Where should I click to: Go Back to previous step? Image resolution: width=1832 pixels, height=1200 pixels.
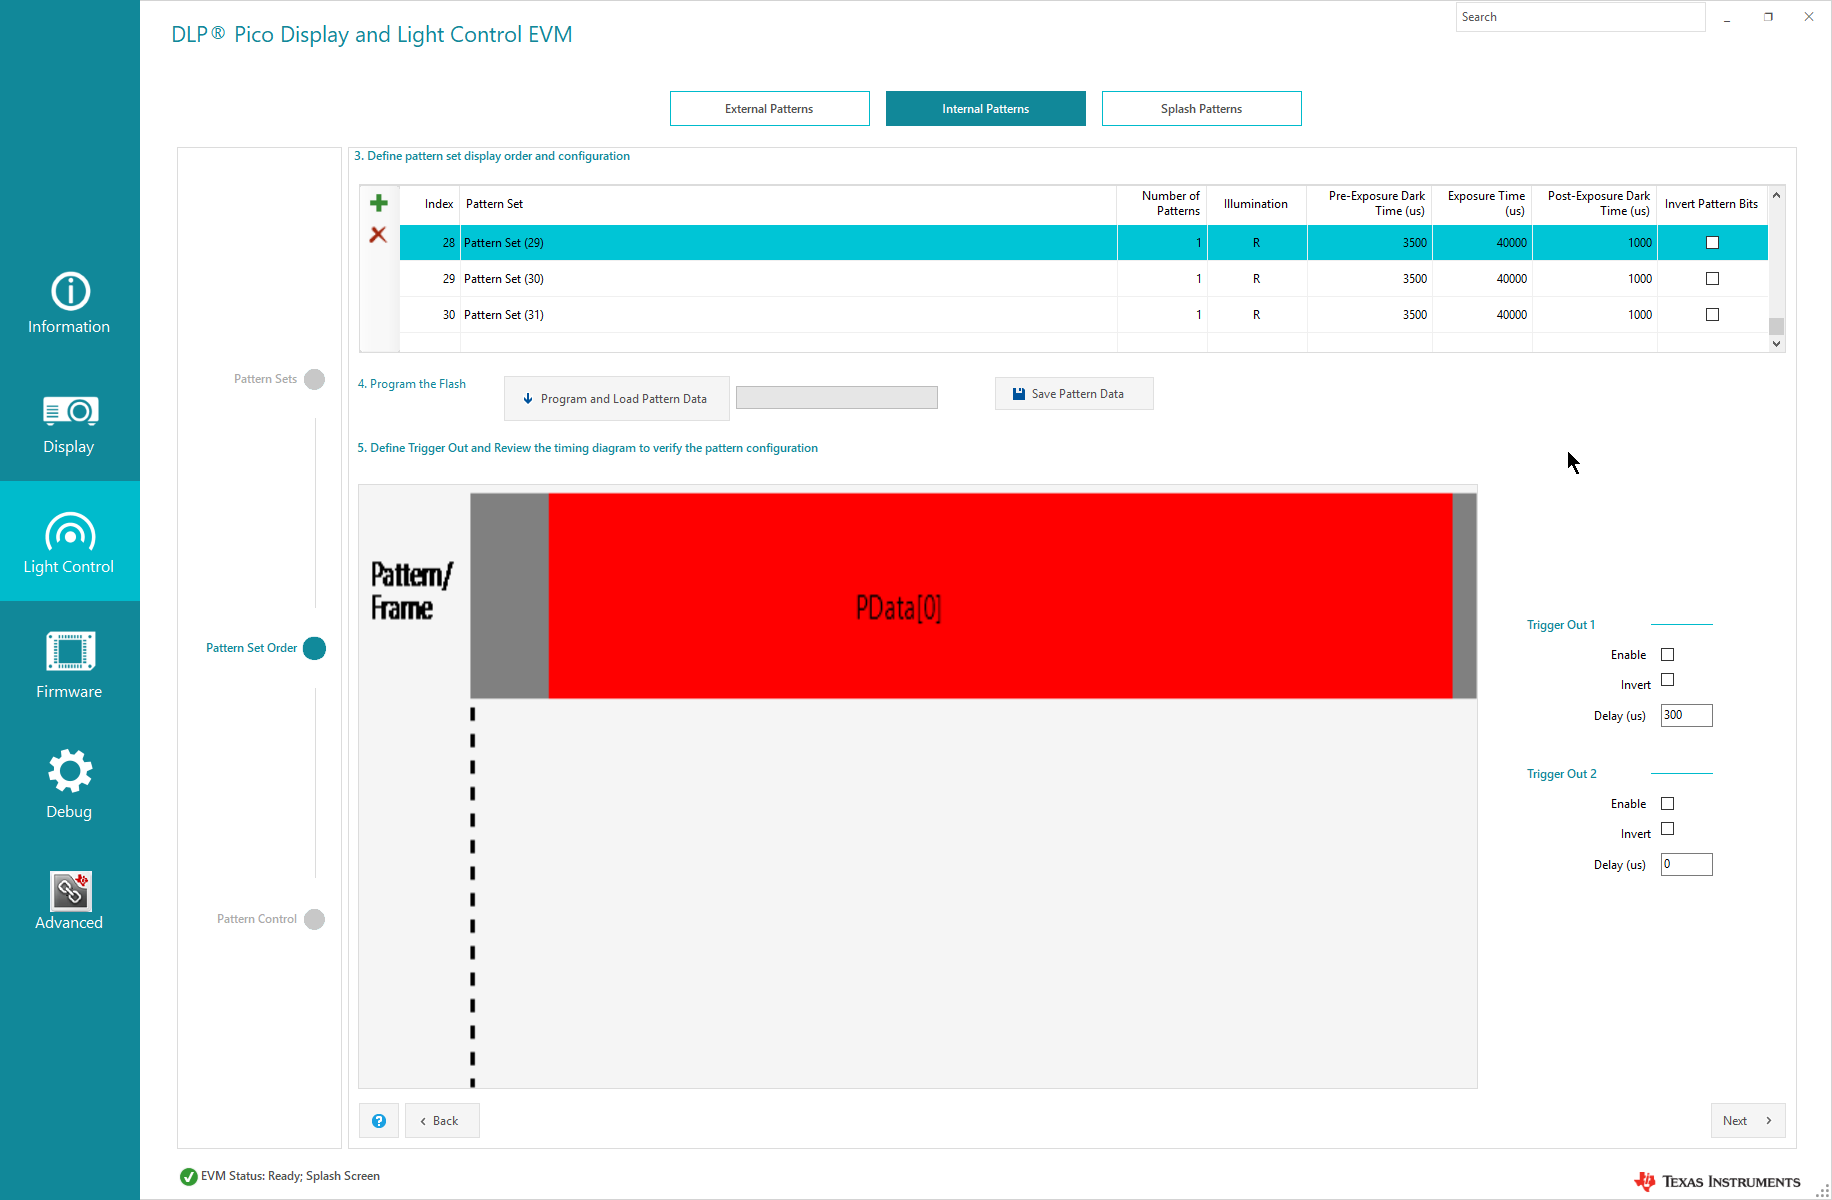click(x=442, y=1121)
